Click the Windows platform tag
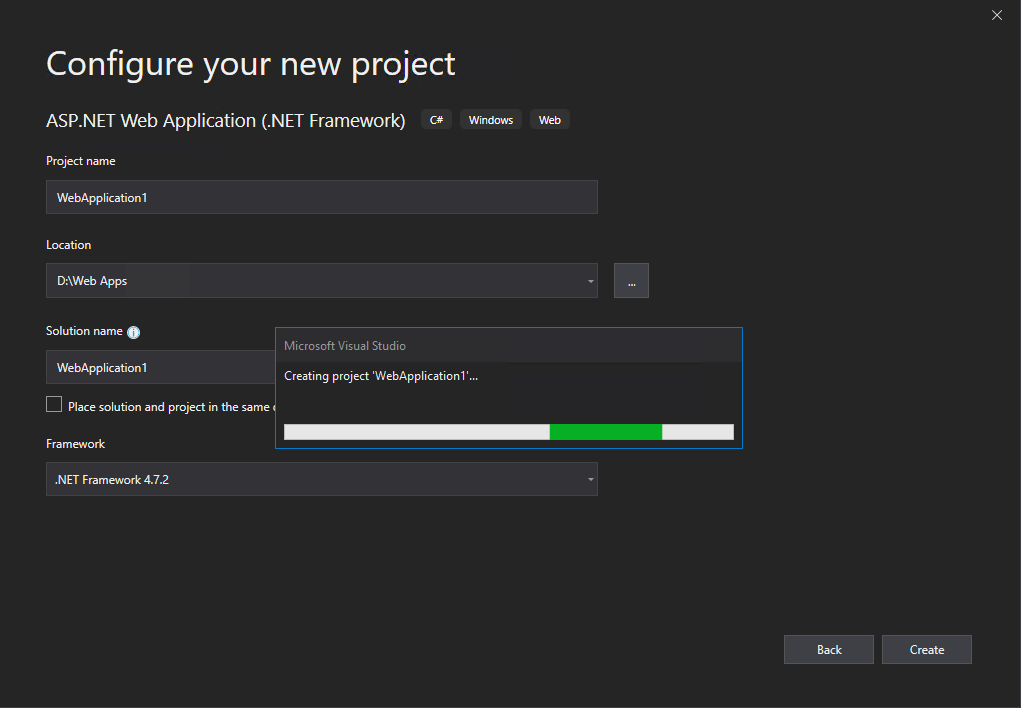Screen dimensions: 1022x708 pos(491,120)
